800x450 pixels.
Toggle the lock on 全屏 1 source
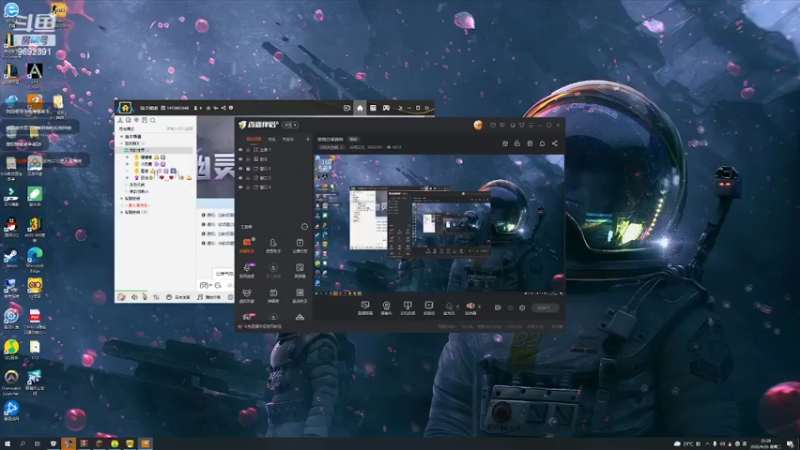pos(248,149)
